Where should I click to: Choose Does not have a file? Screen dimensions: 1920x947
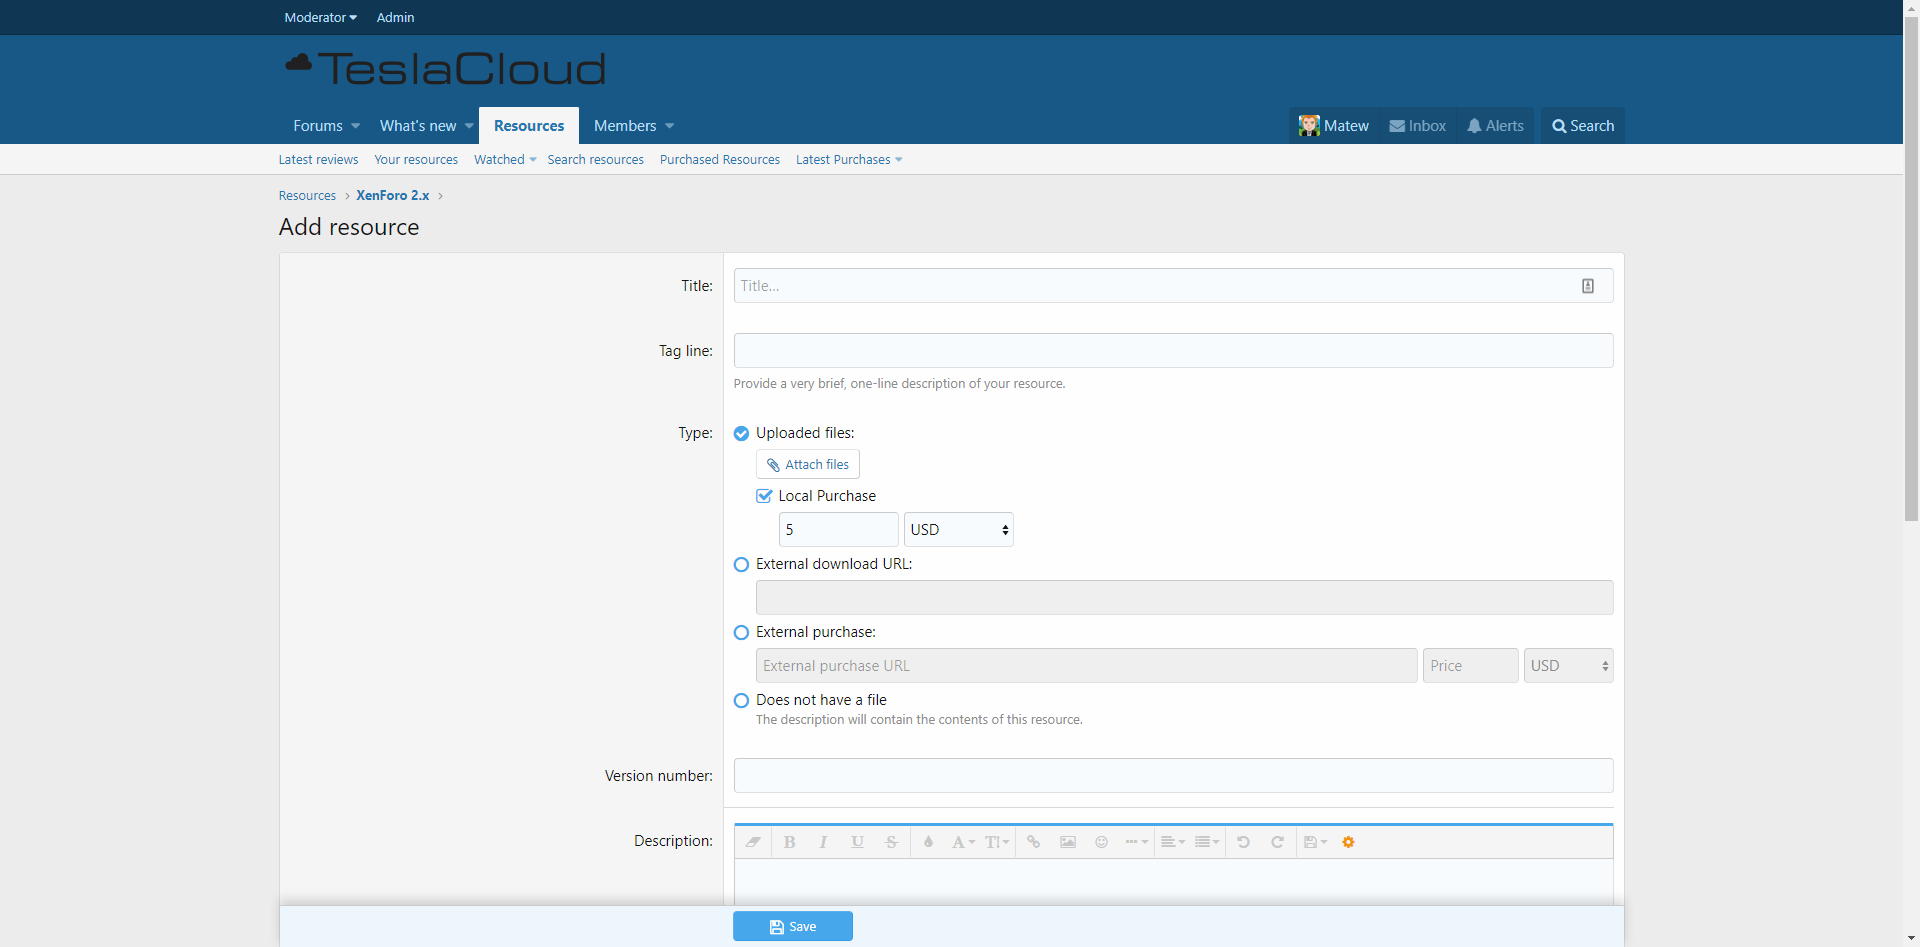(x=741, y=701)
